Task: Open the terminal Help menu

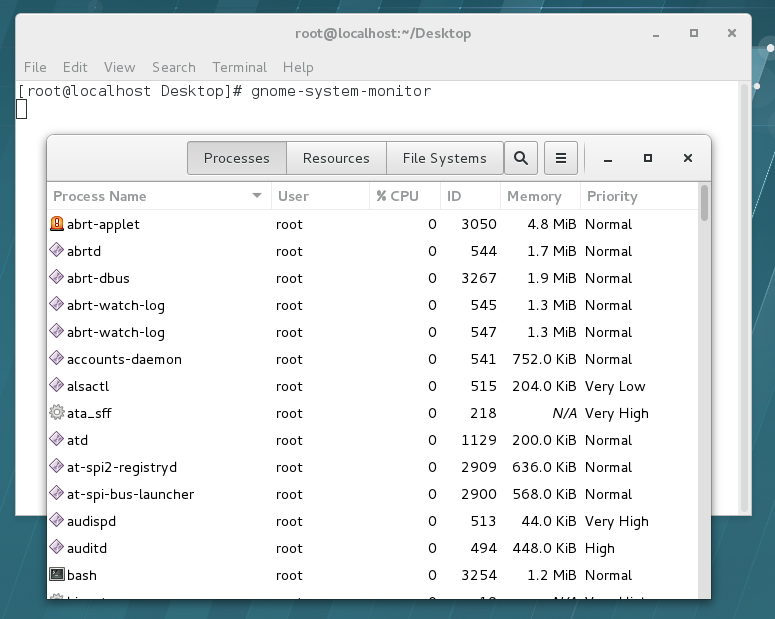Action: pos(298,67)
